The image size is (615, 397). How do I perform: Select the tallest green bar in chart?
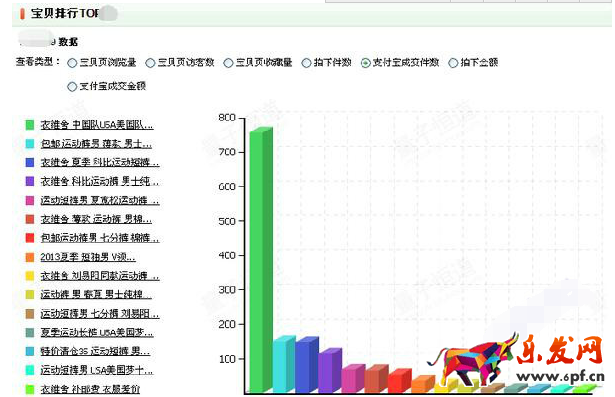[261, 260]
